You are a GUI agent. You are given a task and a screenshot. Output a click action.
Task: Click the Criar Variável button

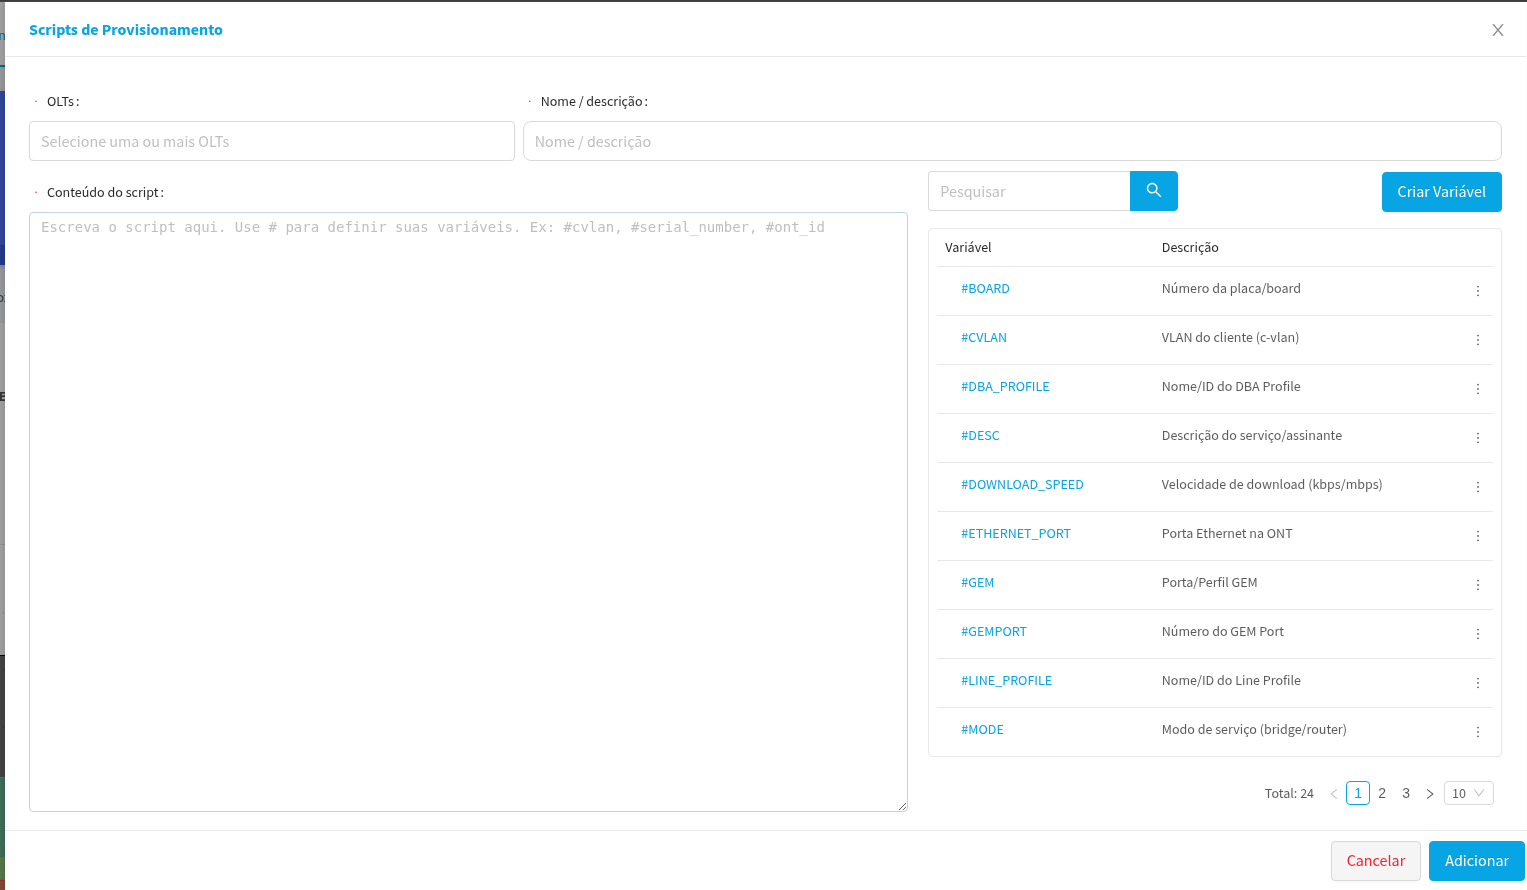(1441, 192)
